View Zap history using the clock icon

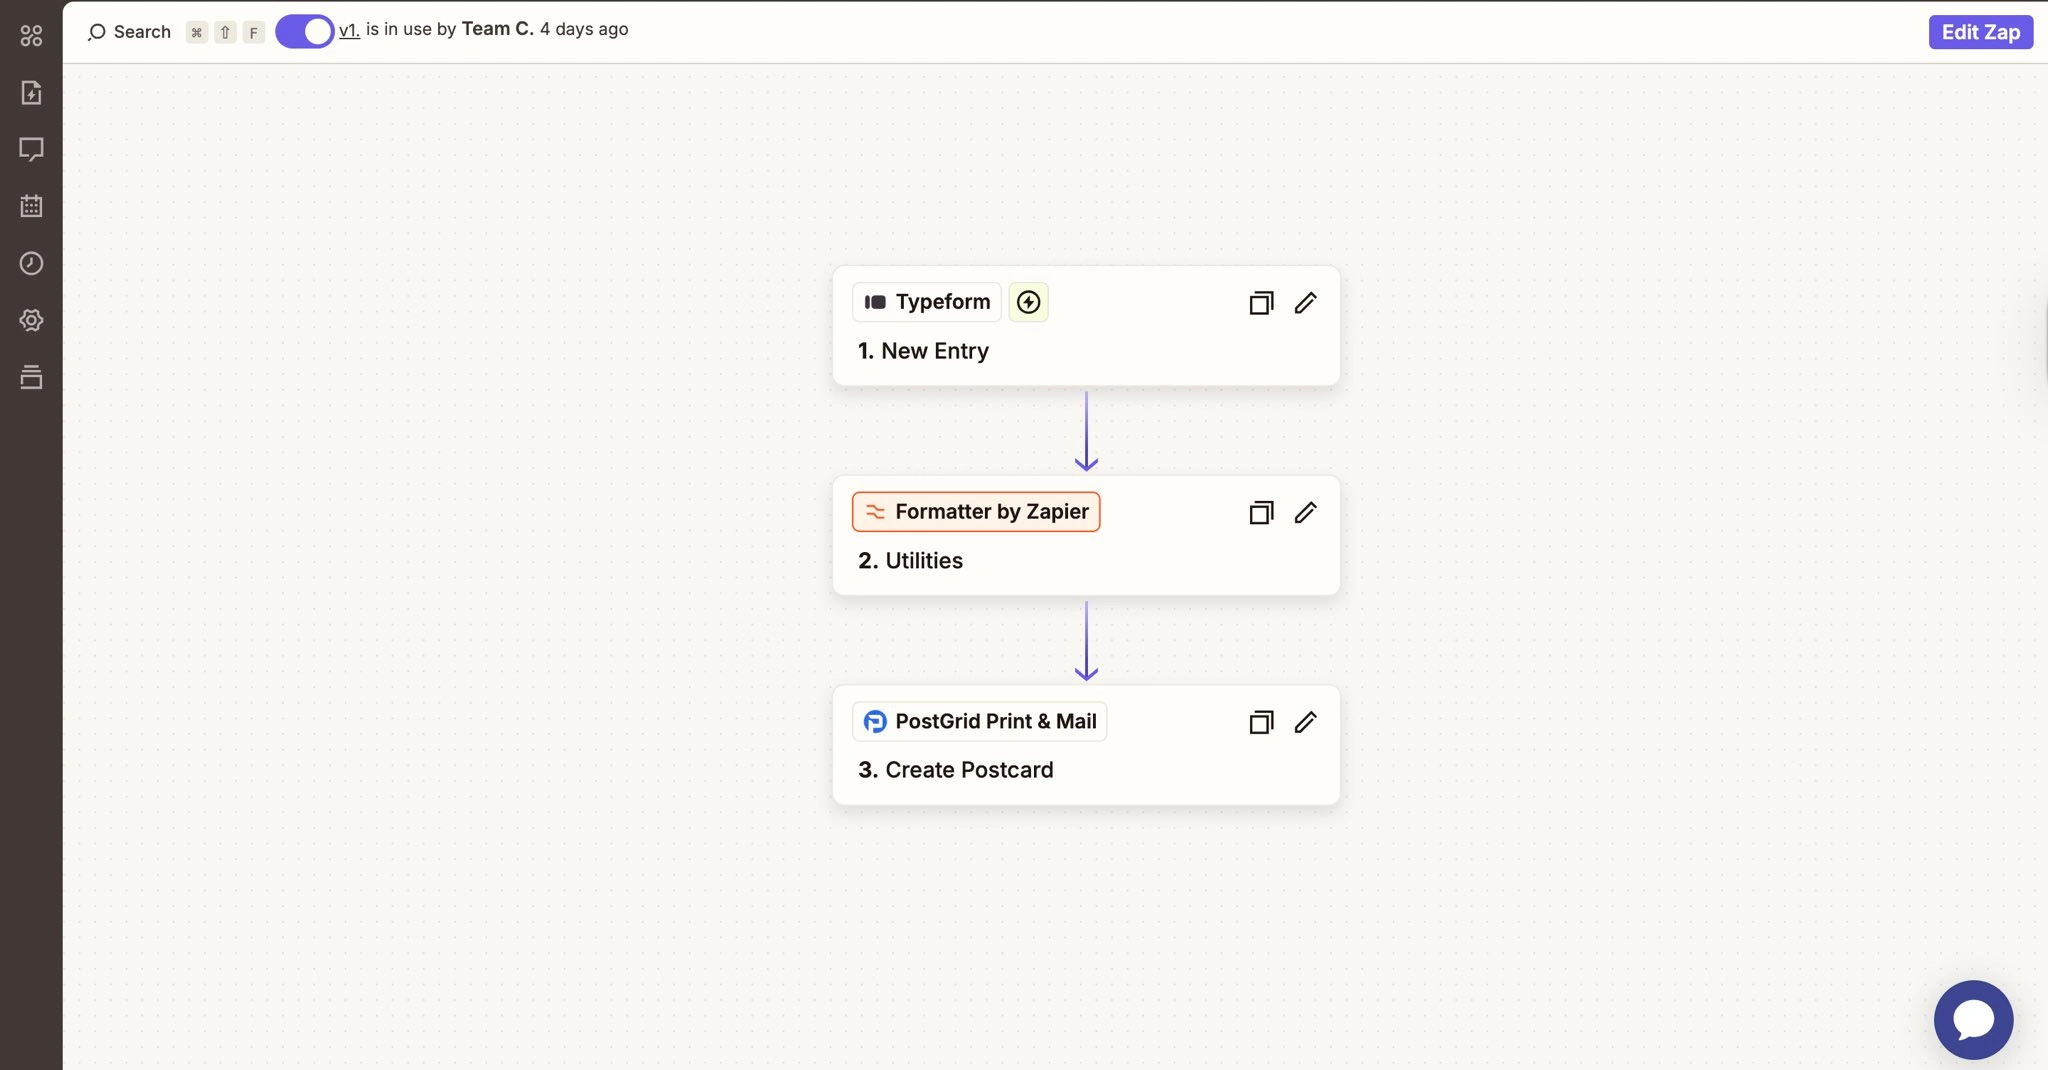(31, 263)
